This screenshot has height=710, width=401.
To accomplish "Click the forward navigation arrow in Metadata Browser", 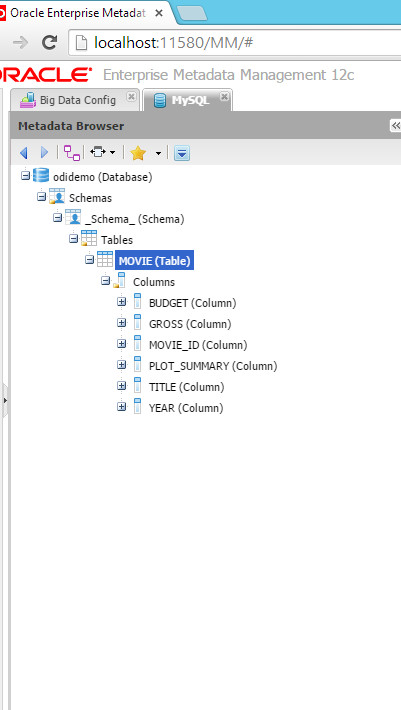I will click(x=44, y=153).
